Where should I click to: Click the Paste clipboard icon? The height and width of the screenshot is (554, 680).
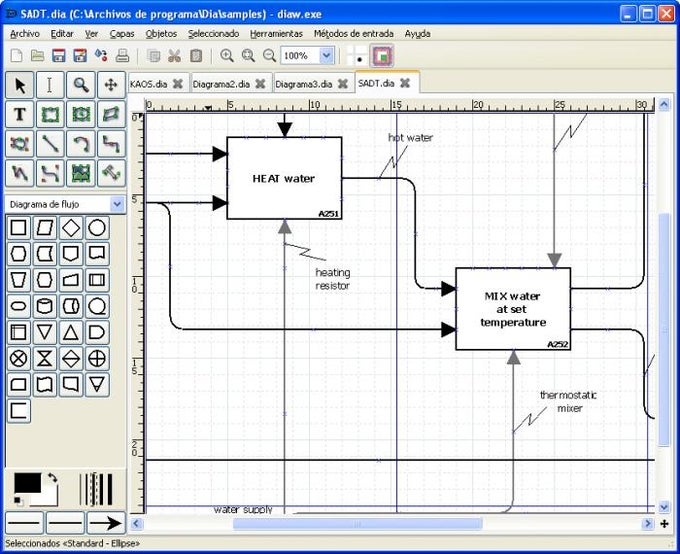click(x=196, y=56)
